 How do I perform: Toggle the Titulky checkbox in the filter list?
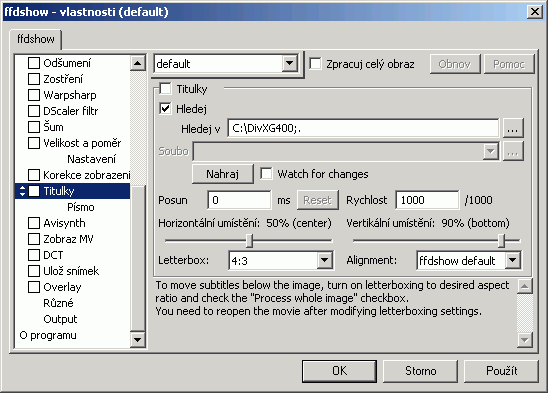[x=34, y=191]
